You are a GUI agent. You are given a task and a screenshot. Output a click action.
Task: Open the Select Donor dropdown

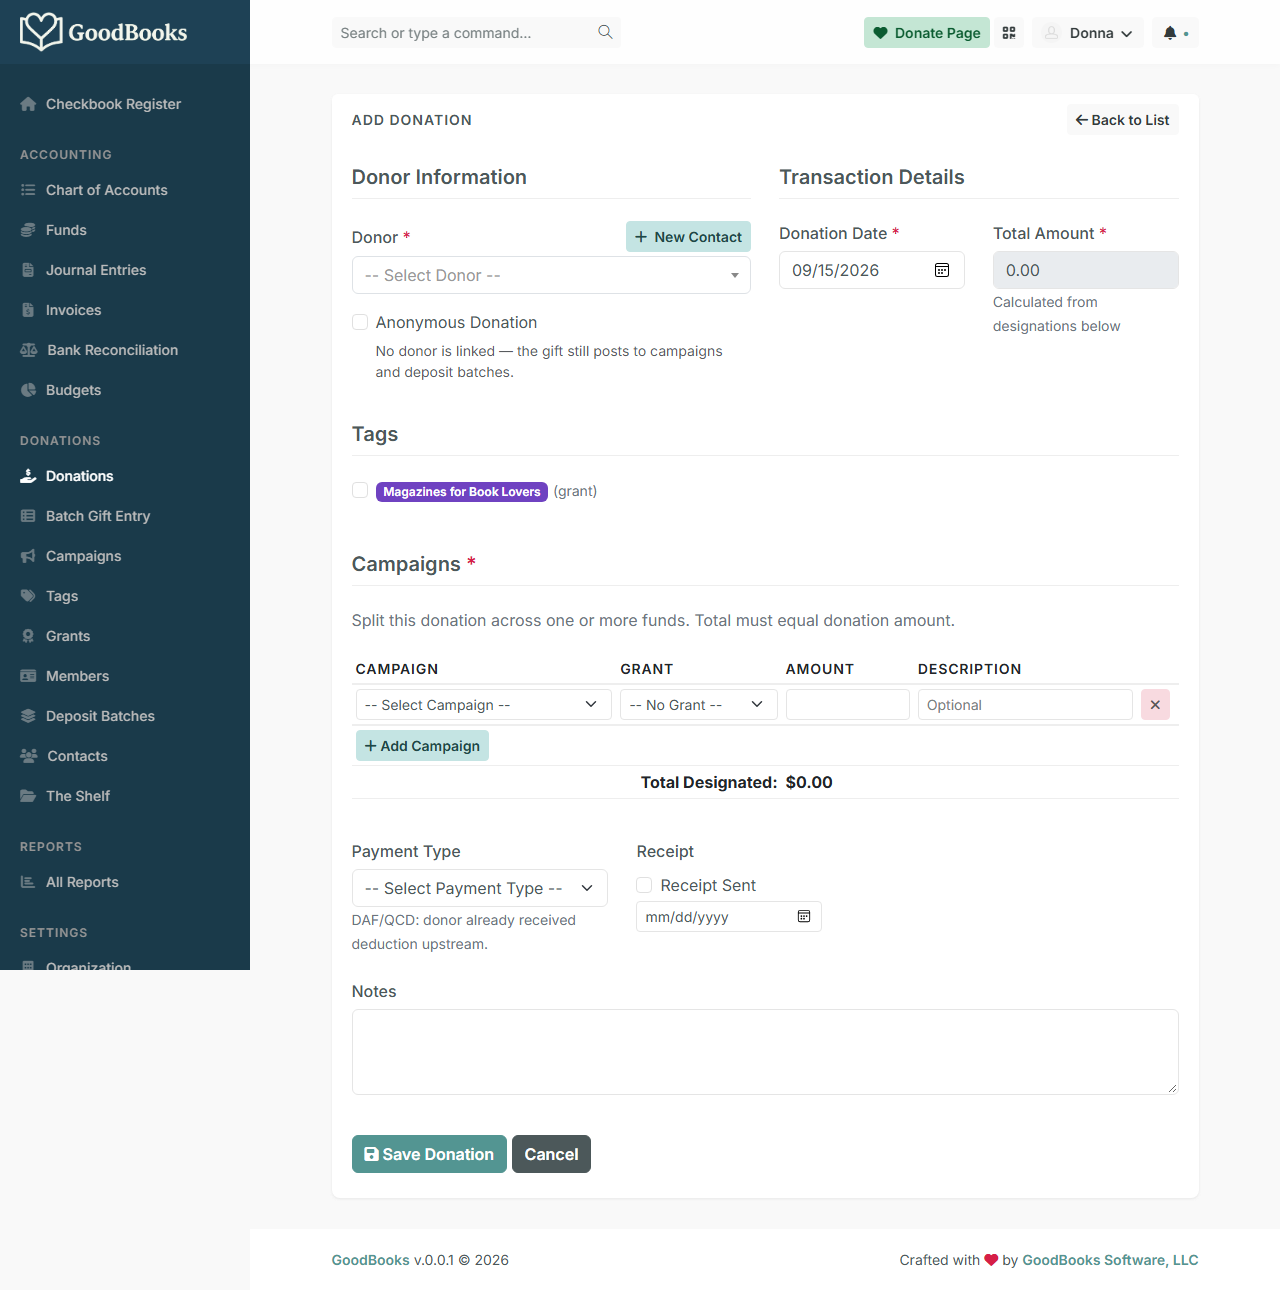551,275
